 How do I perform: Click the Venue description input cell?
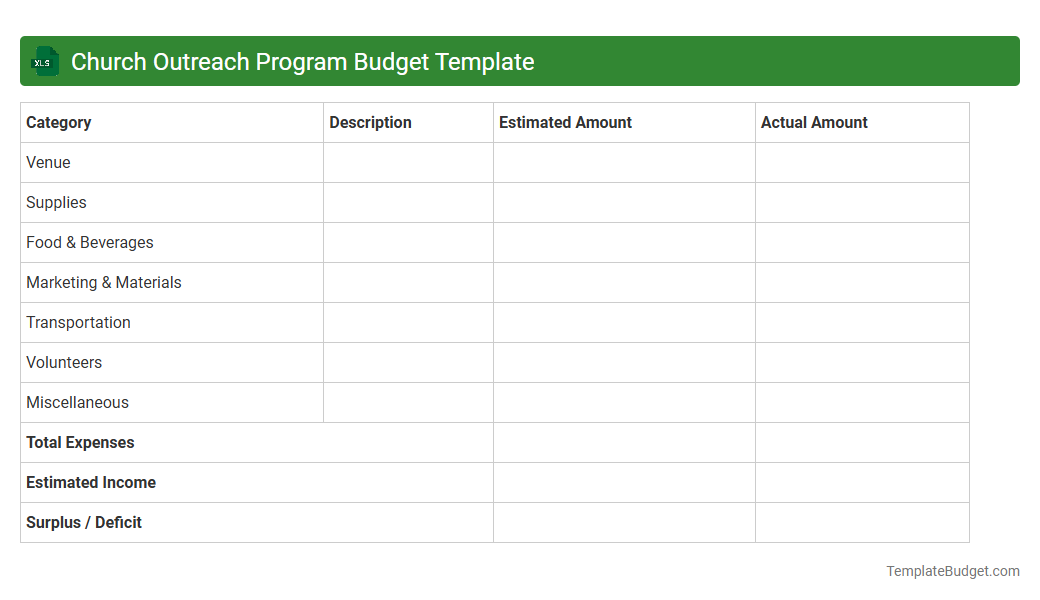pyautogui.click(x=408, y=162)
